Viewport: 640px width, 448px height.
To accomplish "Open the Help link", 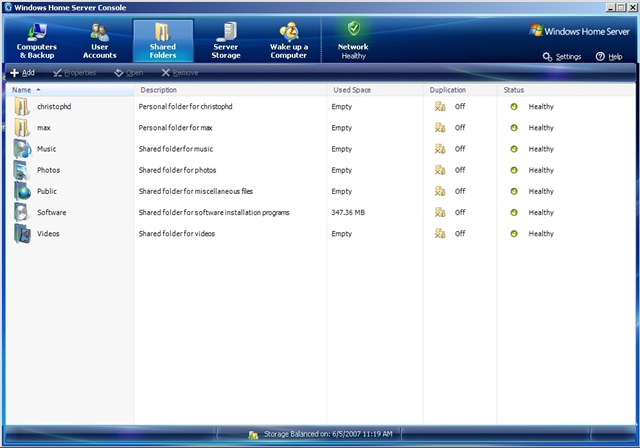I will (609, 57).
